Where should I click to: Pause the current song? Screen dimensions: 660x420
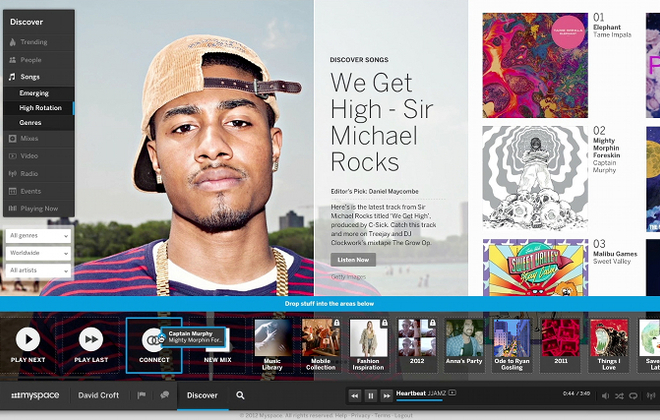pyautogui.click(x=371, y=396)
